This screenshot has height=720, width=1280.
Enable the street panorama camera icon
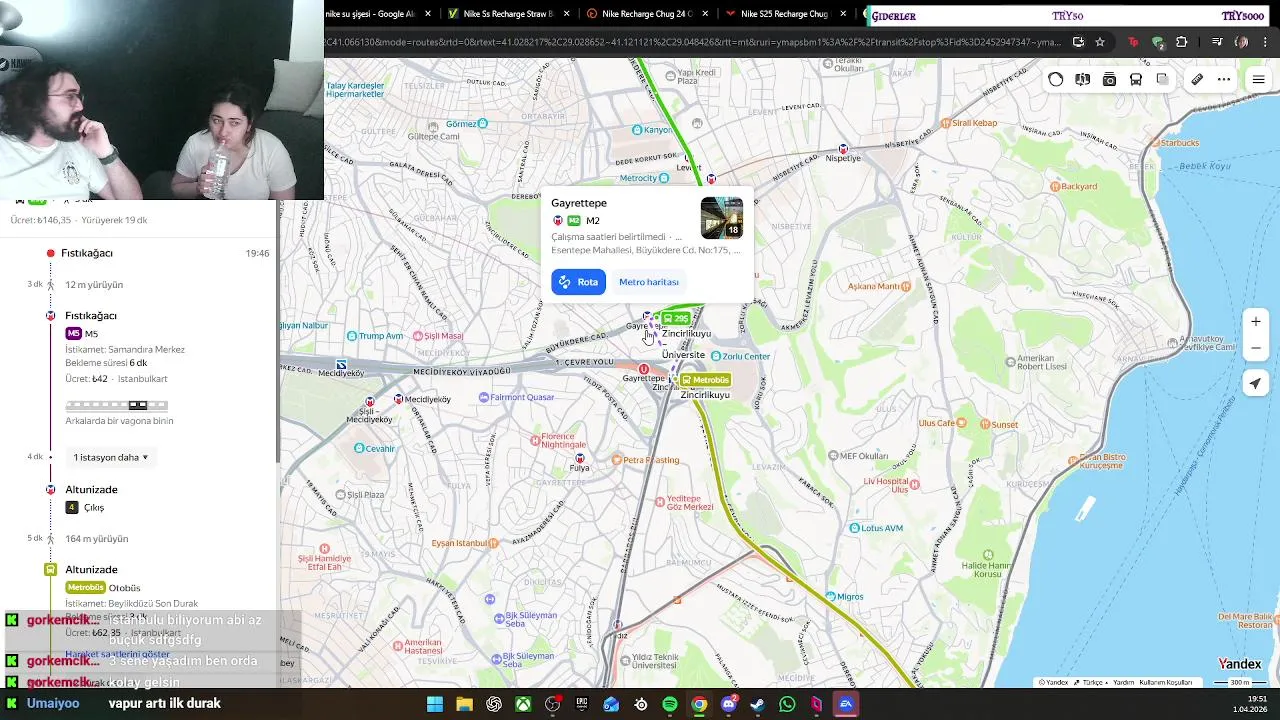click(x=1109, y=79)
